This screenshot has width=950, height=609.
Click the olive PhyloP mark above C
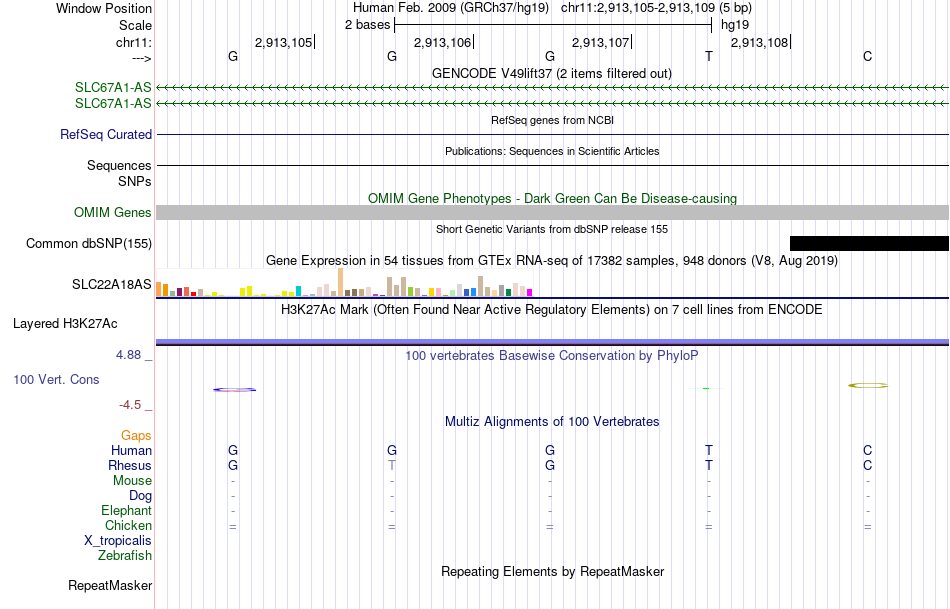click(x=868, y=385)
